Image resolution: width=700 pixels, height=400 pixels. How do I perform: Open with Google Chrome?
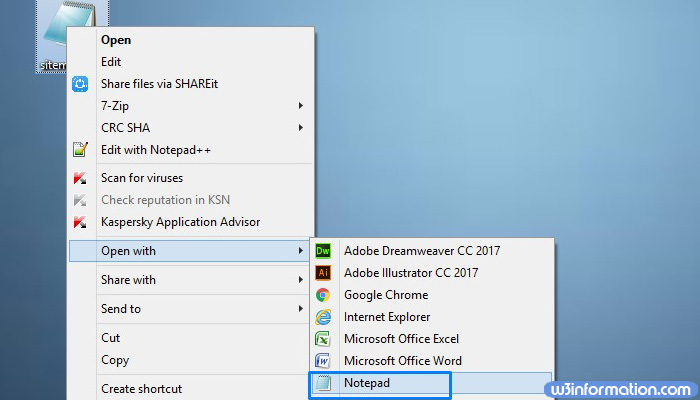pyautogui.click(x=432, y=295)
